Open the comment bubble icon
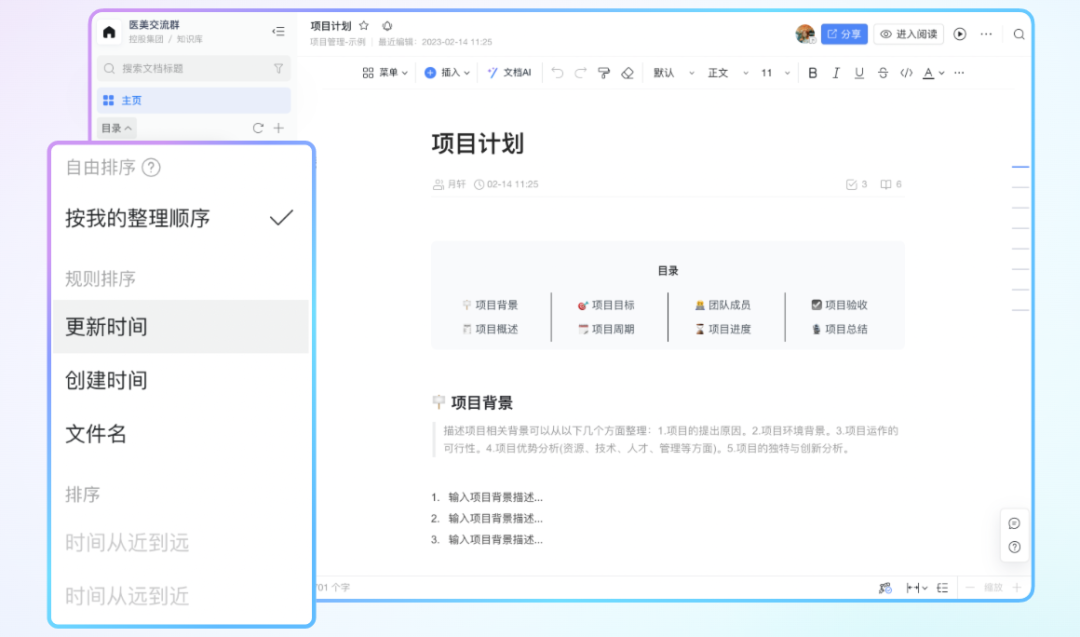Screen dimensions: 1080x637 point(1014,523)
